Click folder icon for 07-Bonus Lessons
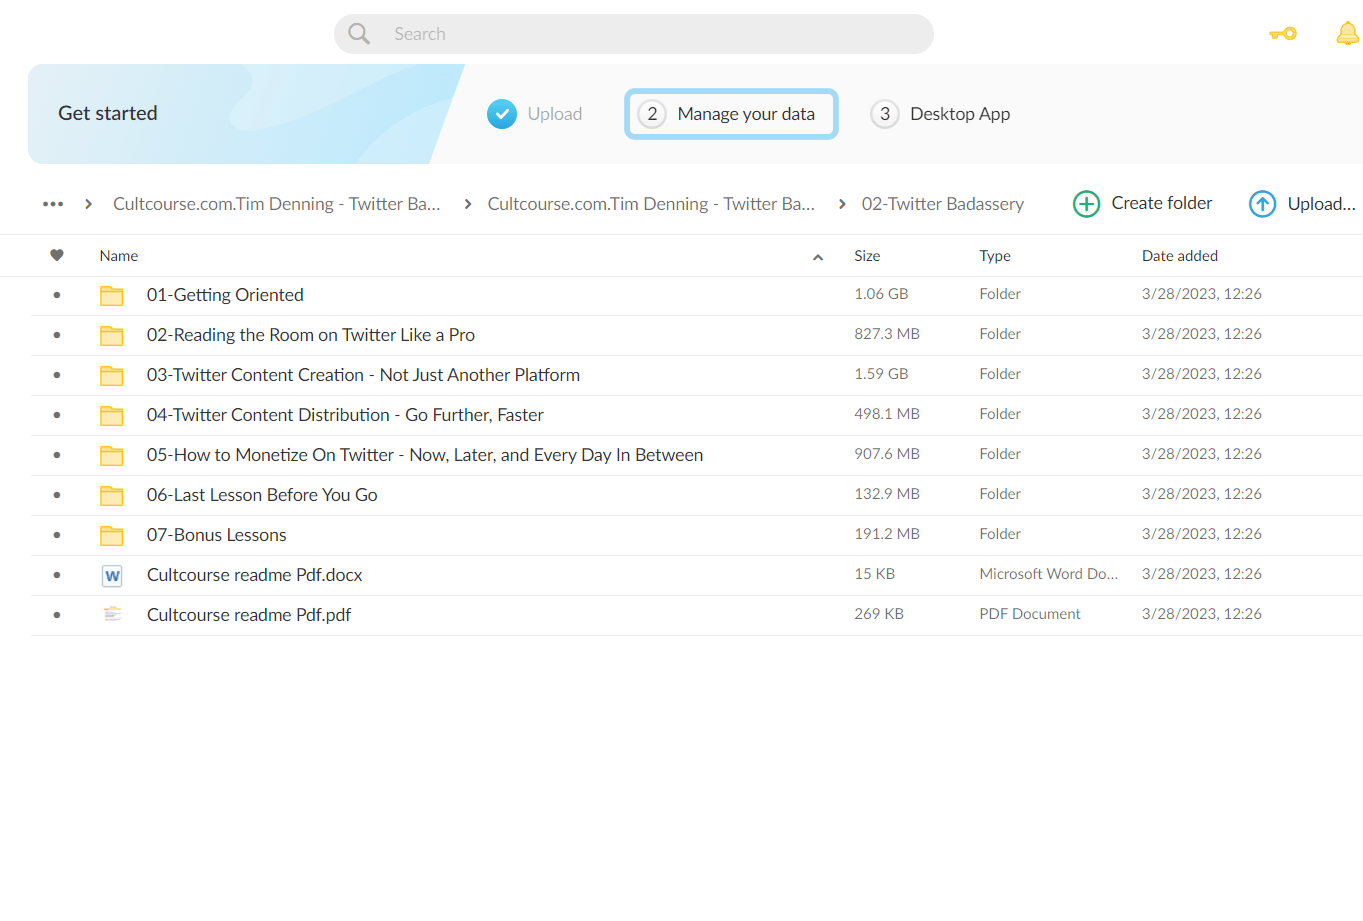This screenshot has height=921, width=1363. tap(112, 536)
